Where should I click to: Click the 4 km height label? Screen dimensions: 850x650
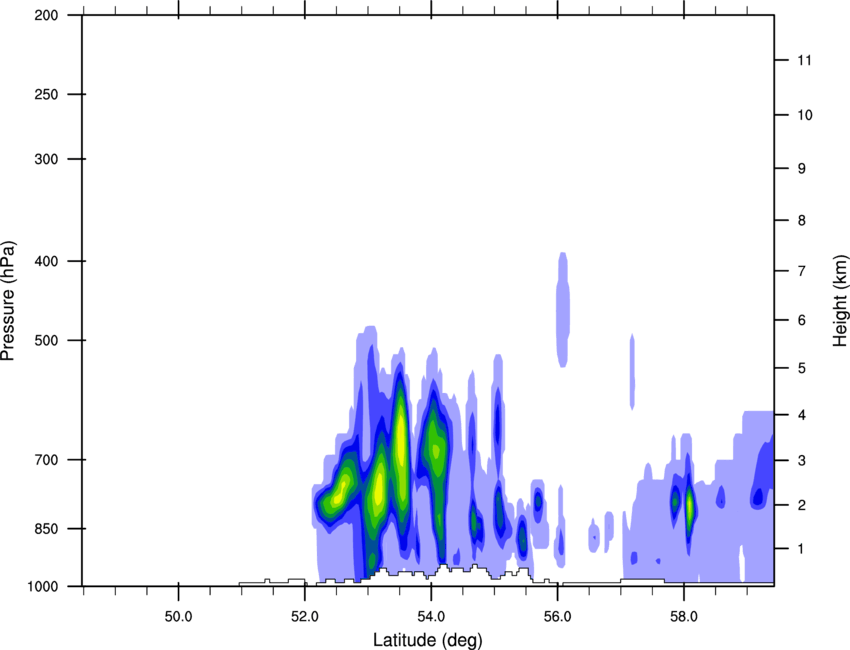coord(802,415)
